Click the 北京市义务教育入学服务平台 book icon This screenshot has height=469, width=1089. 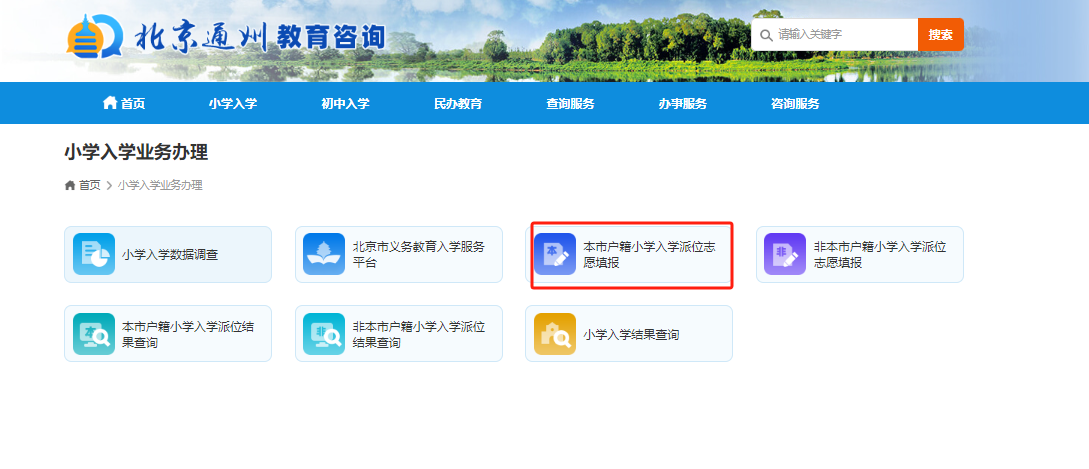[324, 254]
